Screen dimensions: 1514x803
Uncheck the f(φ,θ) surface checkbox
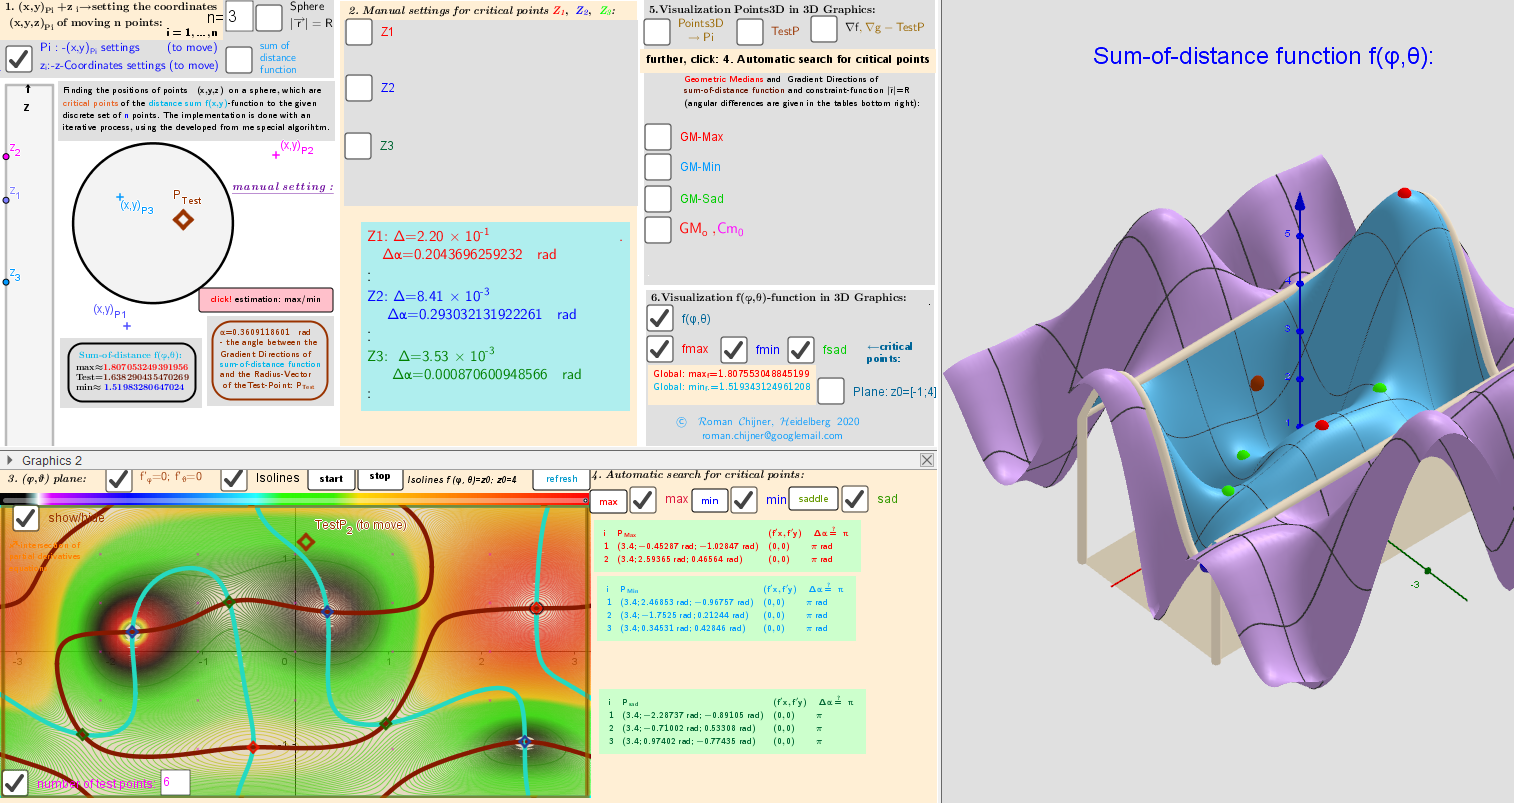click(x=660, y=318)
